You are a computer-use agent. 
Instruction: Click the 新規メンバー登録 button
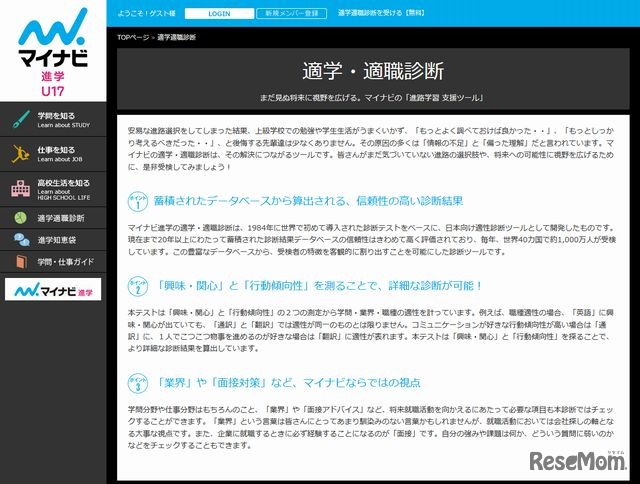[291, 13]
